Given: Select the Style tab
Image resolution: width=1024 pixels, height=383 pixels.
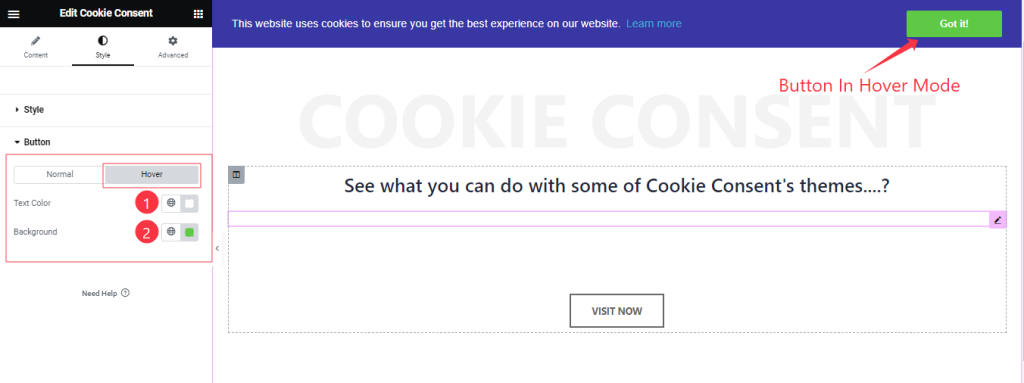Looking at the screenshot, I should click(x=103, y=48).
